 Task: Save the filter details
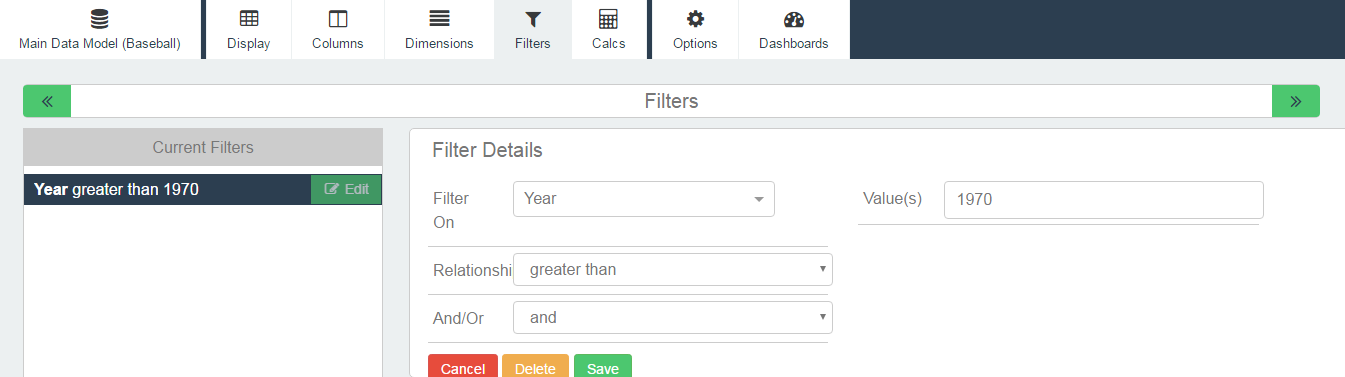tap(603, 367)
